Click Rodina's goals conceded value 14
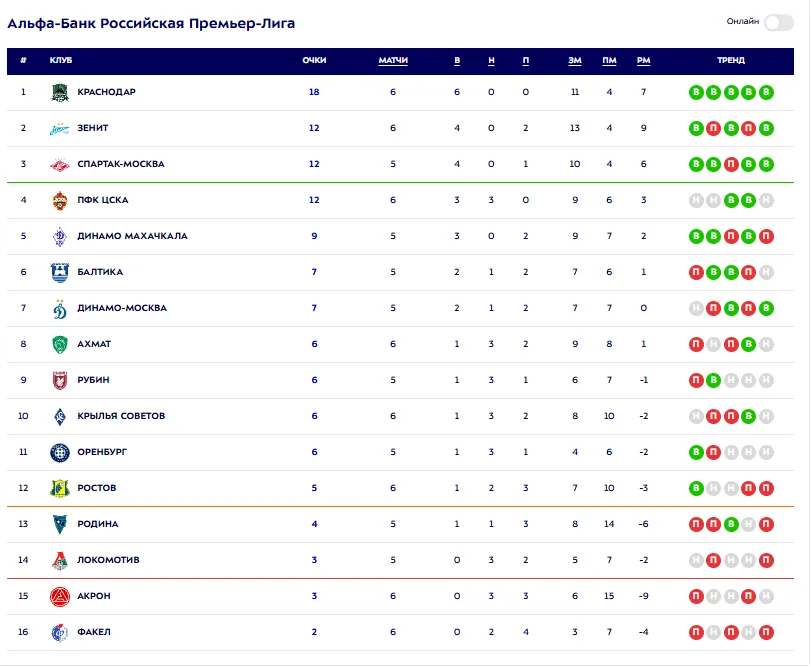 (609, 524)
